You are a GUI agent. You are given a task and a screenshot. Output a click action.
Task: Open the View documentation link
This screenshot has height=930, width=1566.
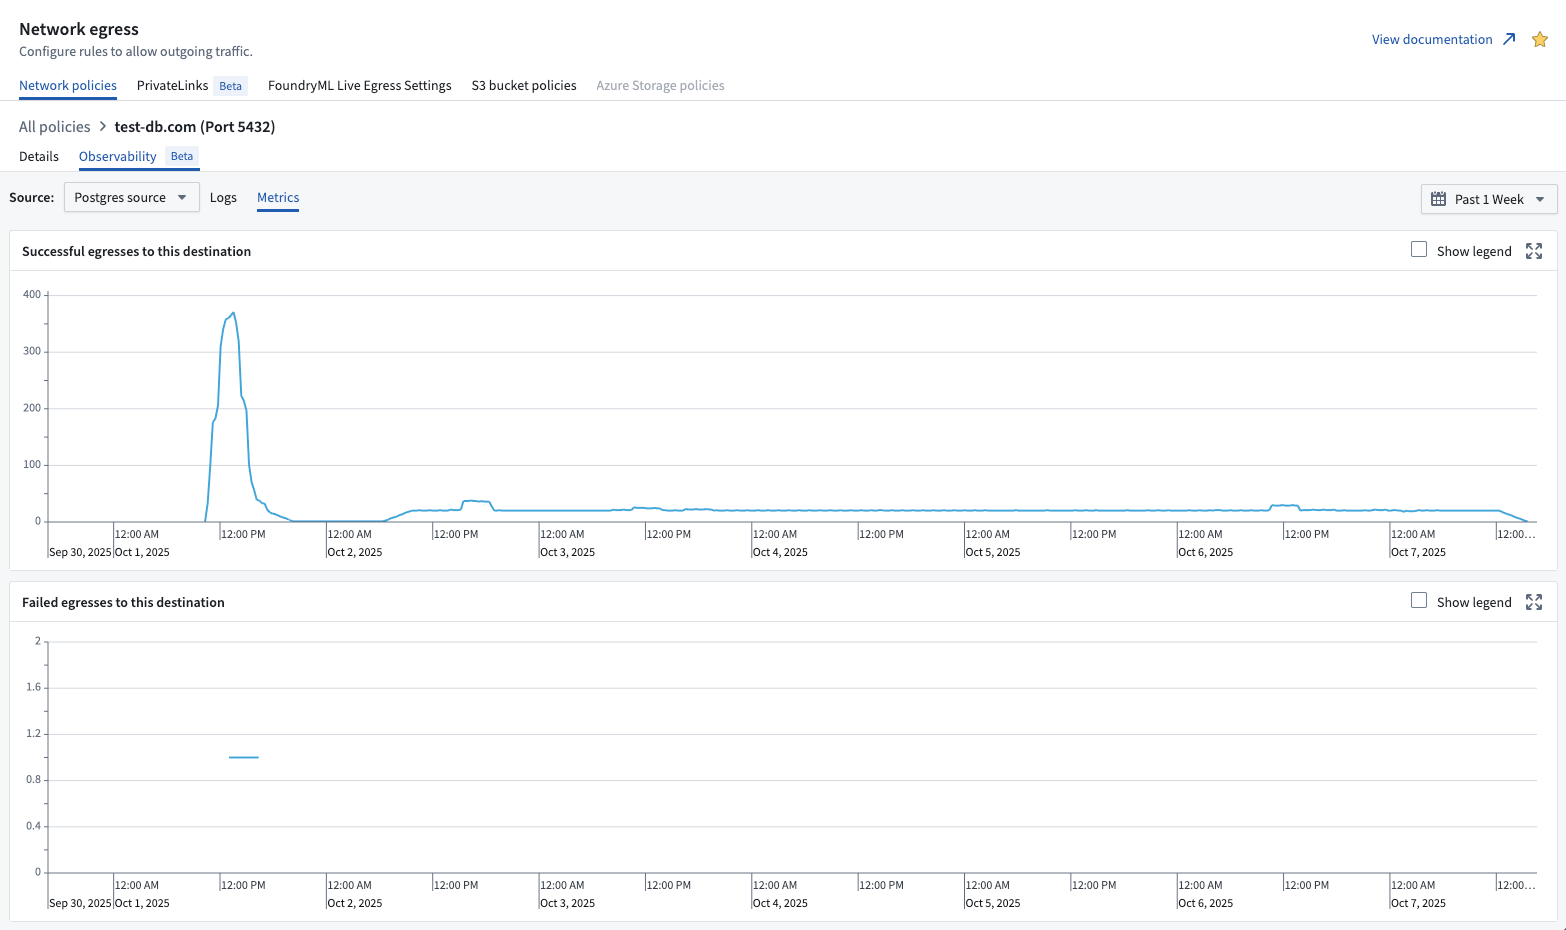coord(1431,40)
